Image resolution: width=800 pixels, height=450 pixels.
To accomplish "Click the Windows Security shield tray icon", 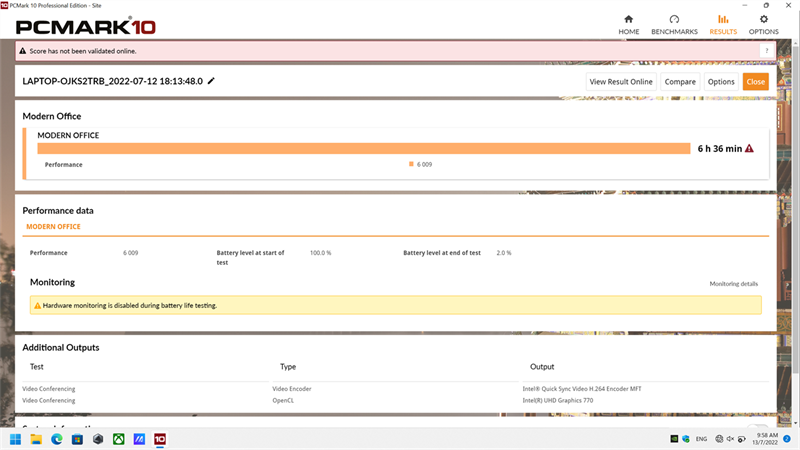I will point(686,439).
